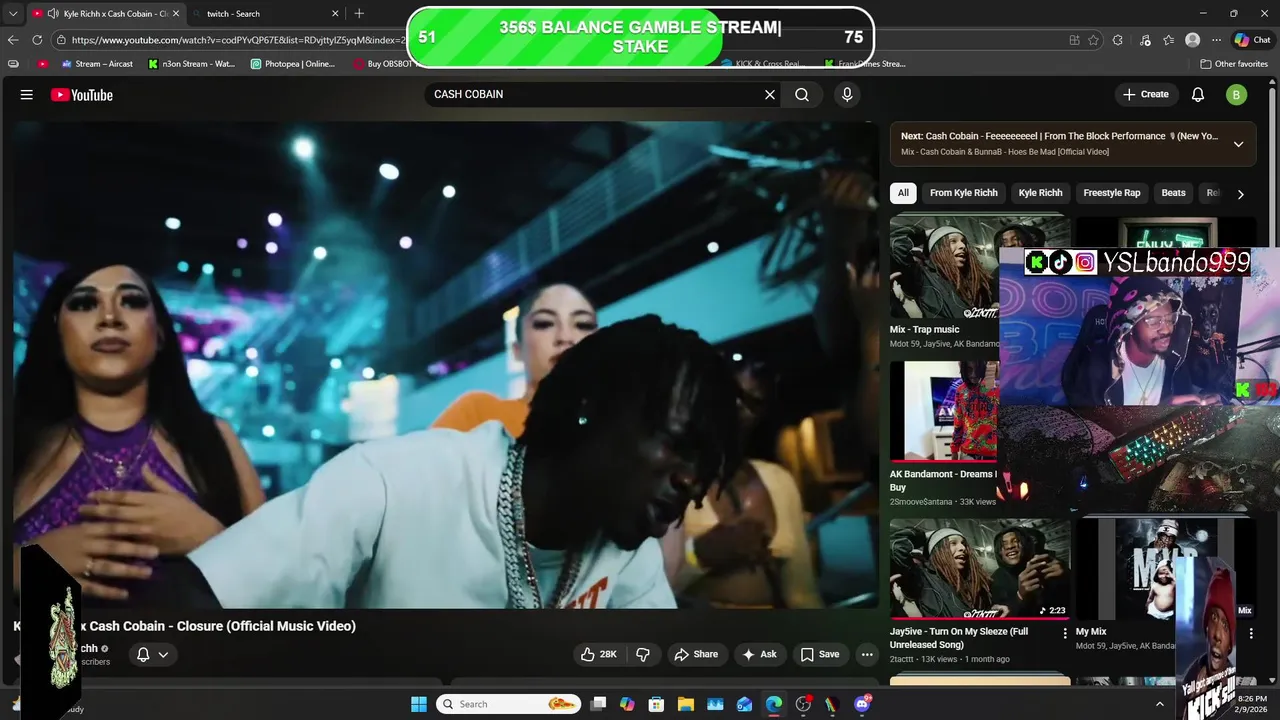
Task: Open the Ask AI feature
Action: 759,654
